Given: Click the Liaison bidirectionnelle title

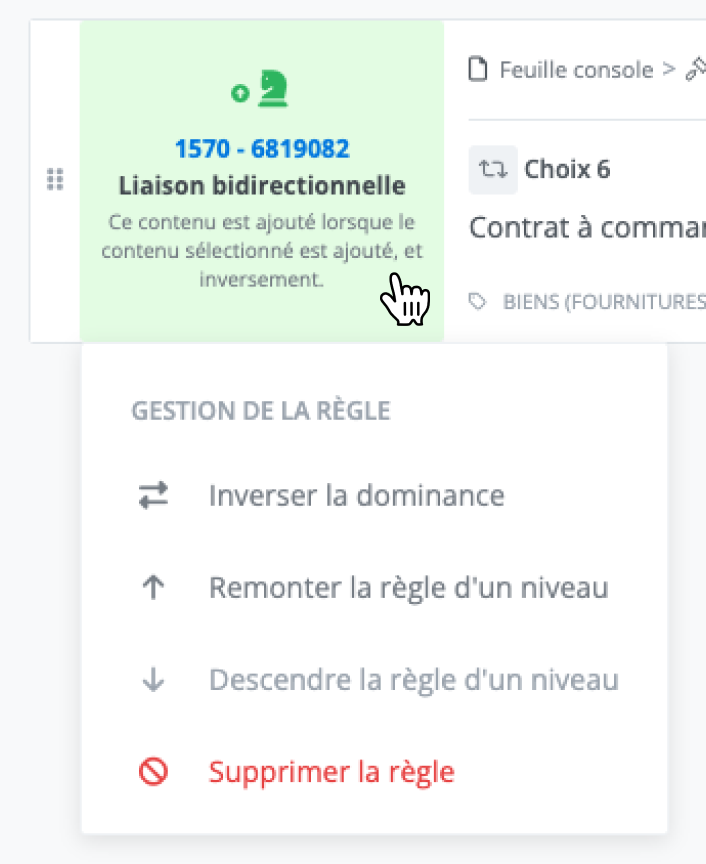Looking at the screenshot, I should (262, 186).
